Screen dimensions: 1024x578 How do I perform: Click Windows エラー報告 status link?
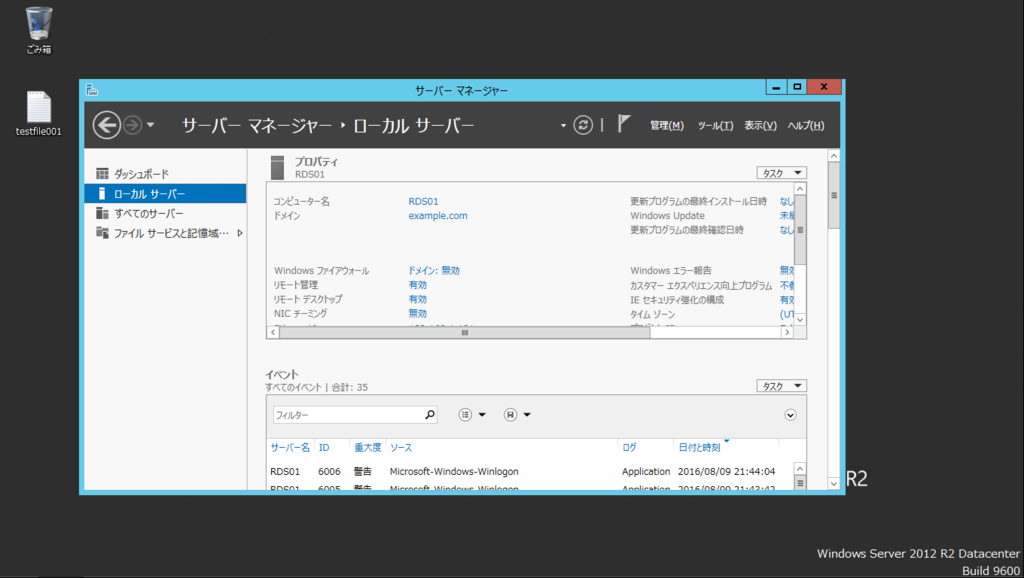pos(787,270)
